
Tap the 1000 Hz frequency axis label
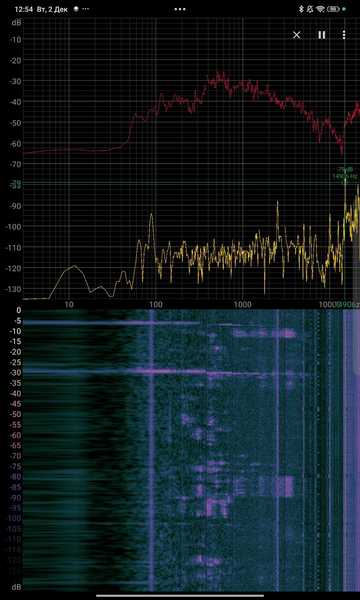click(243, 305)
